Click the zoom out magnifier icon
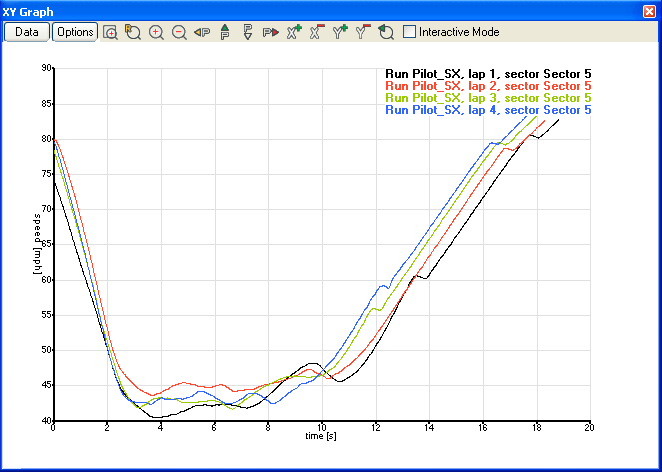The image size is (662, 472). [x=179, y=32]
